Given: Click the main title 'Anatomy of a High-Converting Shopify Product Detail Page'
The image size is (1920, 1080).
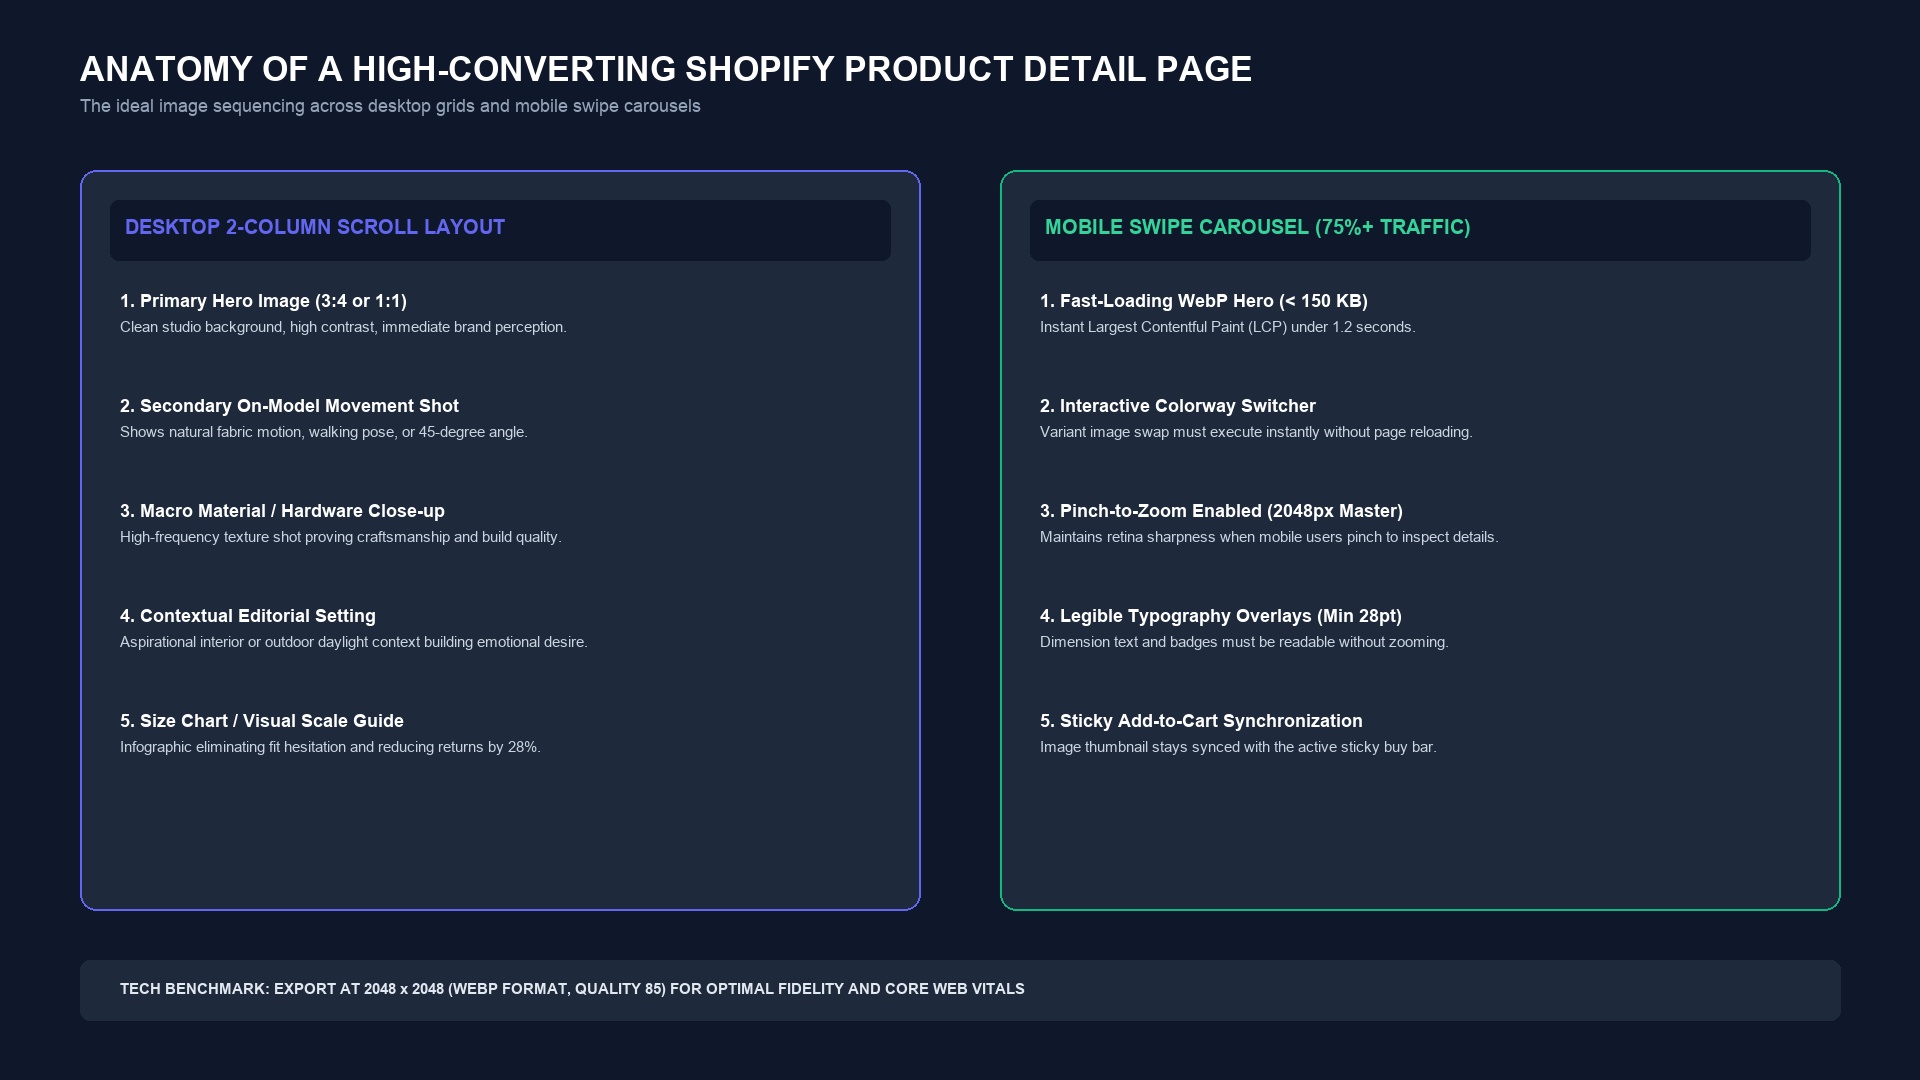Looking at the screenshot, I should tap(666, 69).
